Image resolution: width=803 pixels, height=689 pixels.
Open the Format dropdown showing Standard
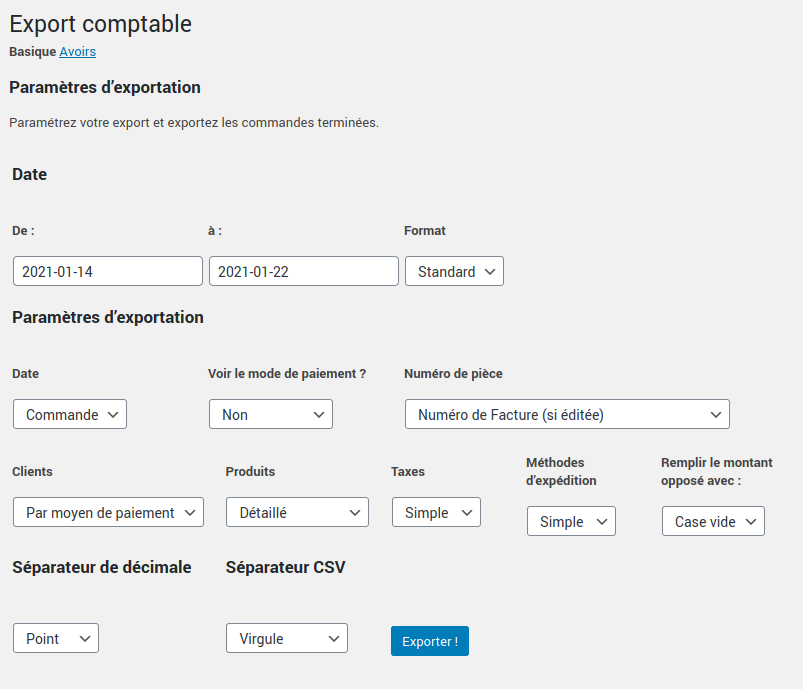coord(454,271)
